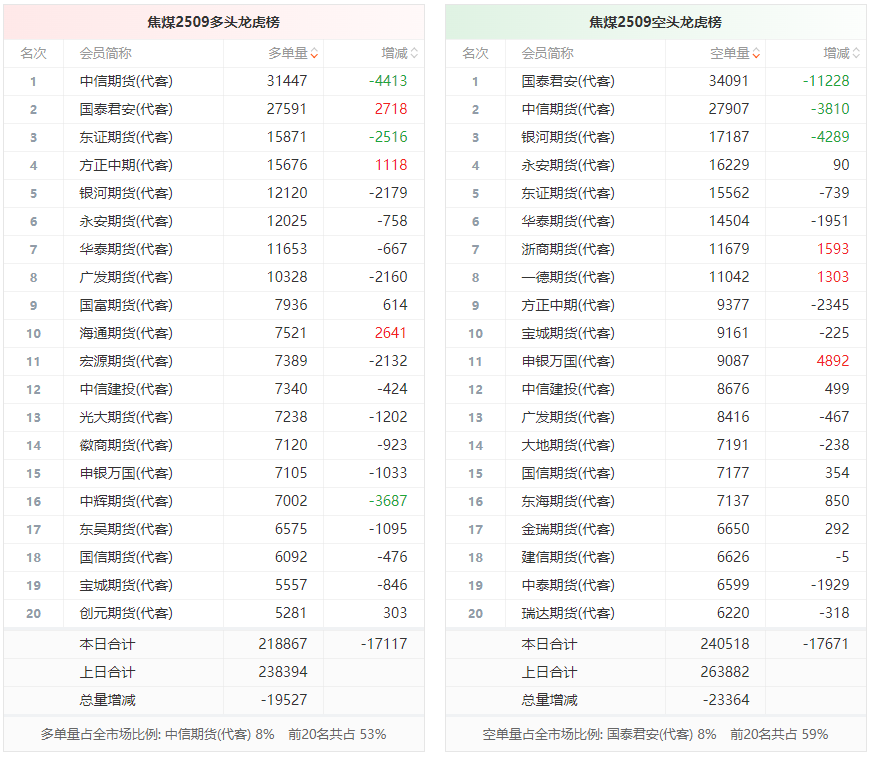Viewport: 871px width, 757px height.
Task: Click 会员简称 header in short table
Action: (548, 53)
